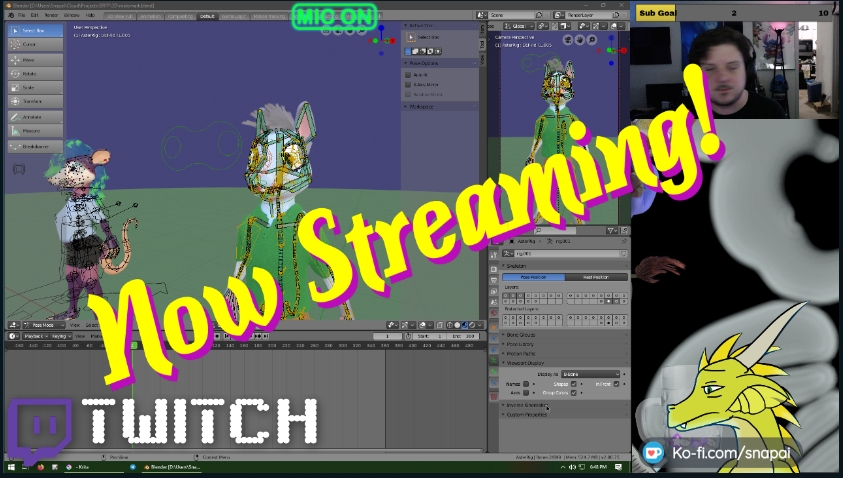The image size is (843, 478).
Task: Open the Windows Start menu
Action: coord(11,467)
